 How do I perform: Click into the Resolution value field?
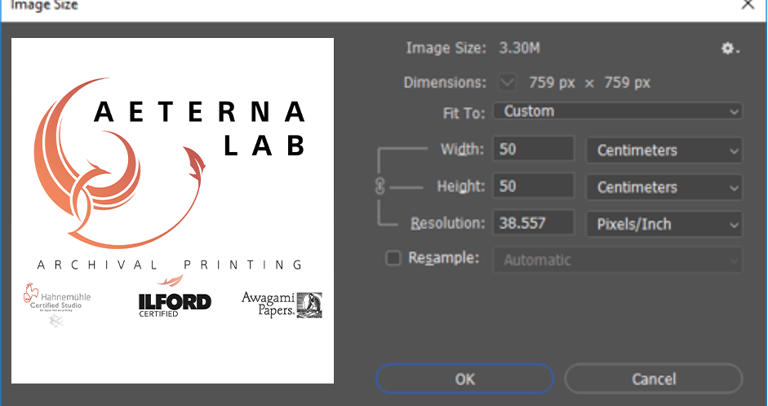tap(533, 223)
